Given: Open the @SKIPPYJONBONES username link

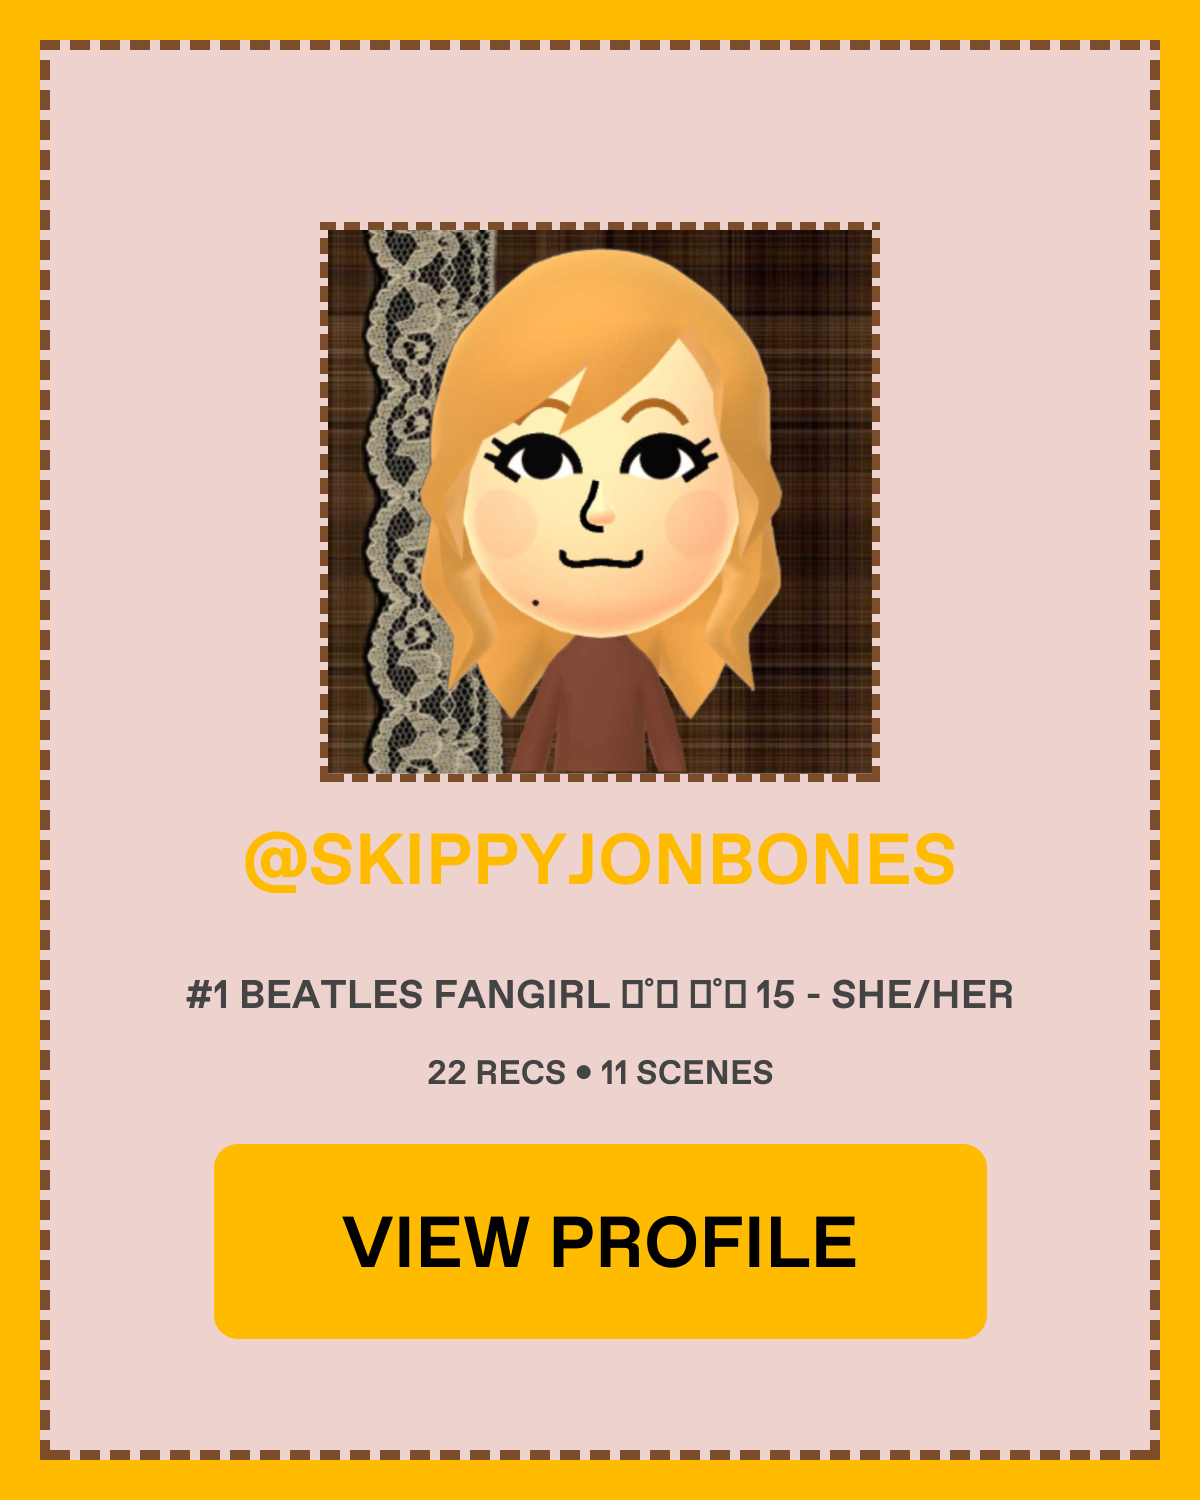Looking at the screenshot, I should tap(600, 859).
